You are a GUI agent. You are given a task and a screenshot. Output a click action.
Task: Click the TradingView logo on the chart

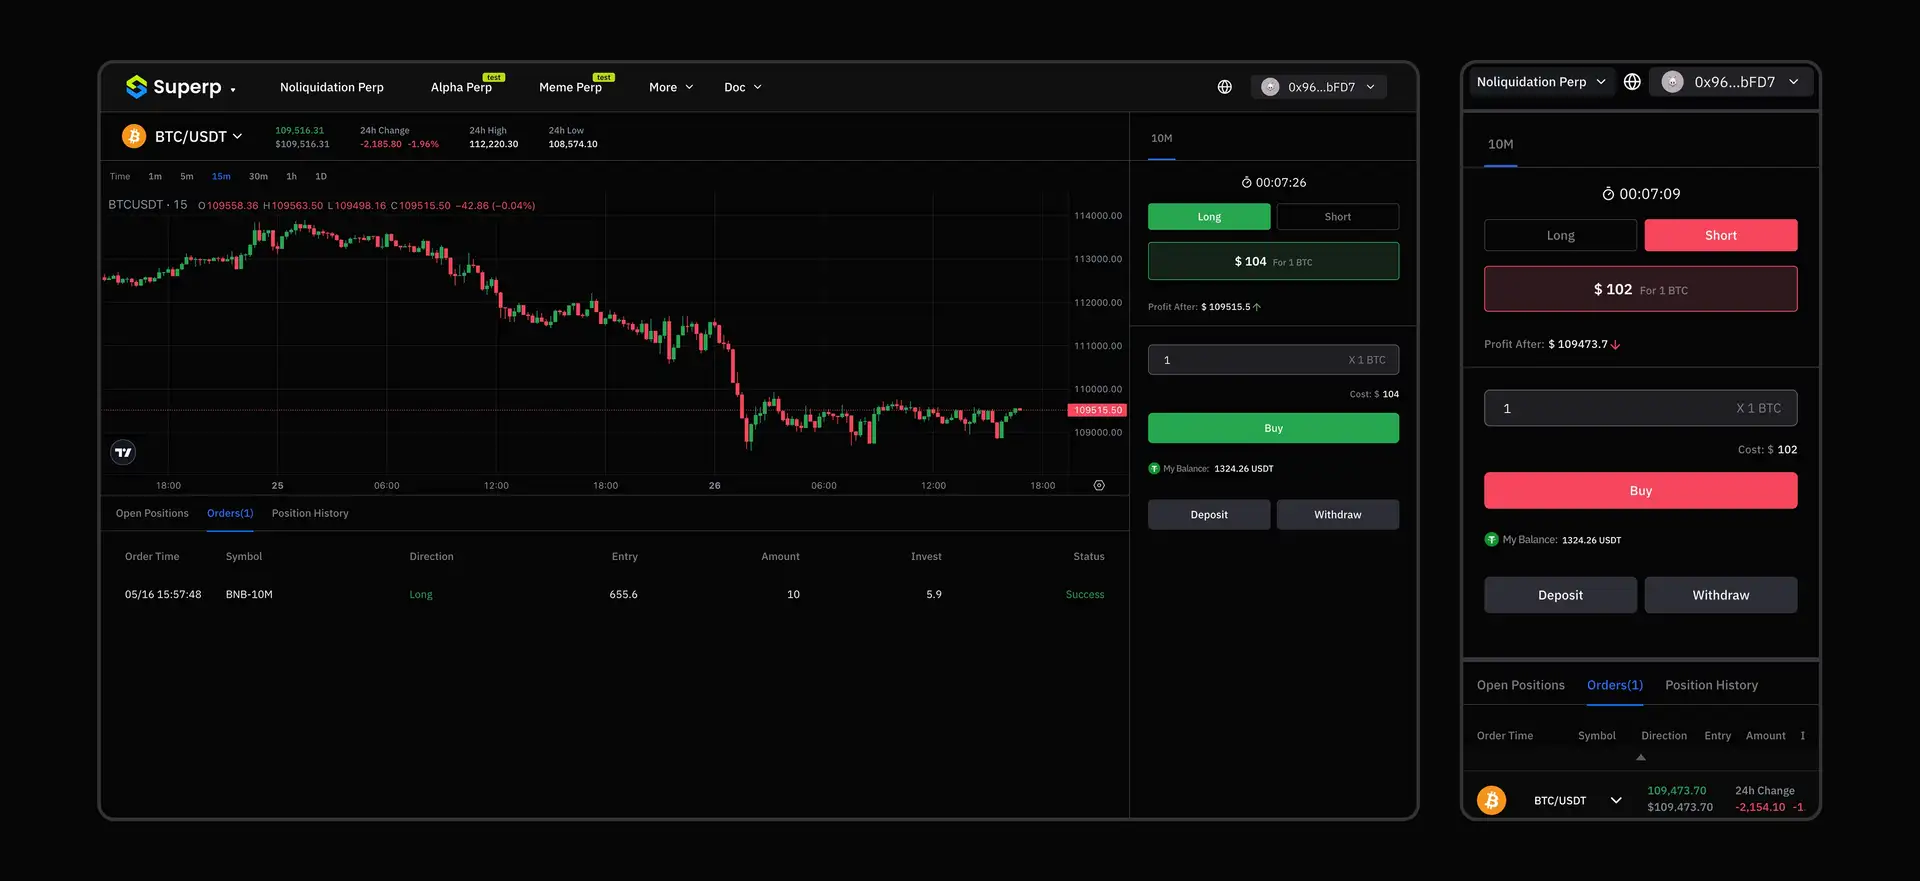click(x=123, y=452)
